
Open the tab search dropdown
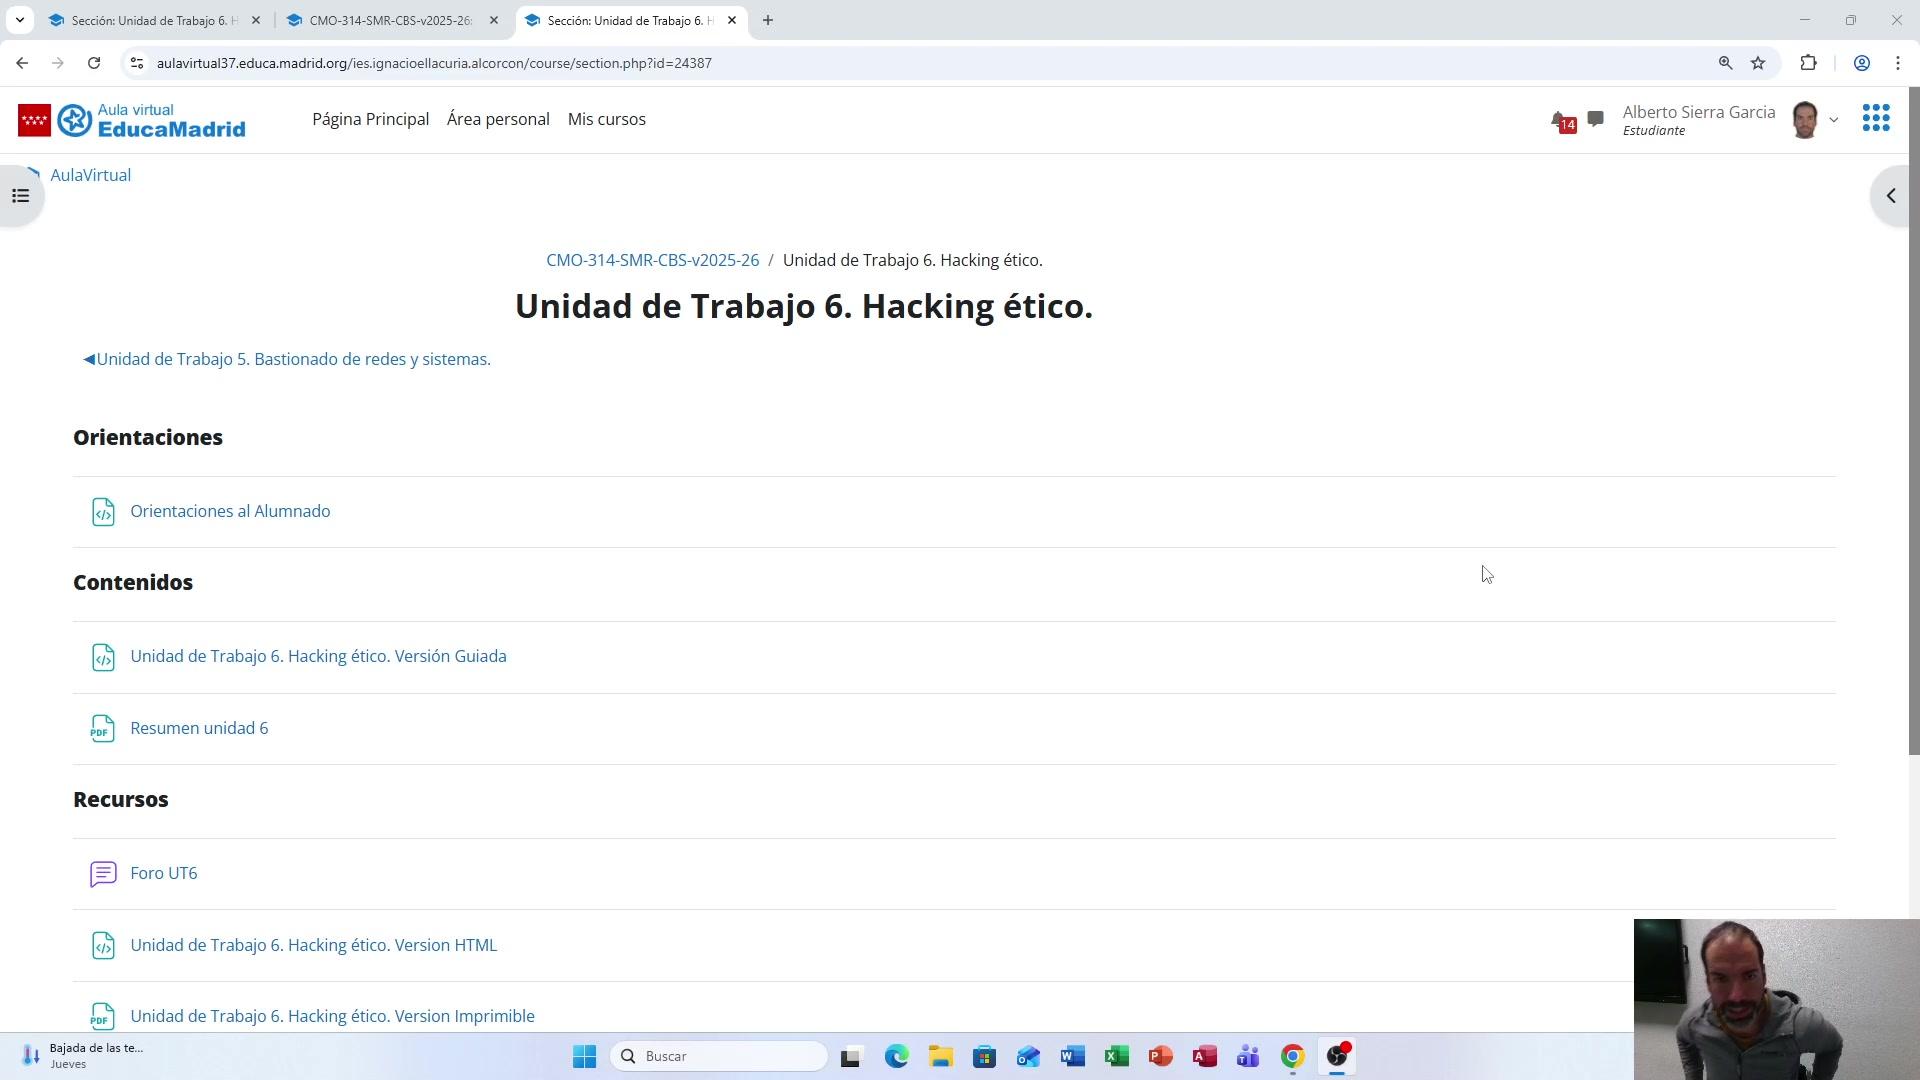pos(19,20)
